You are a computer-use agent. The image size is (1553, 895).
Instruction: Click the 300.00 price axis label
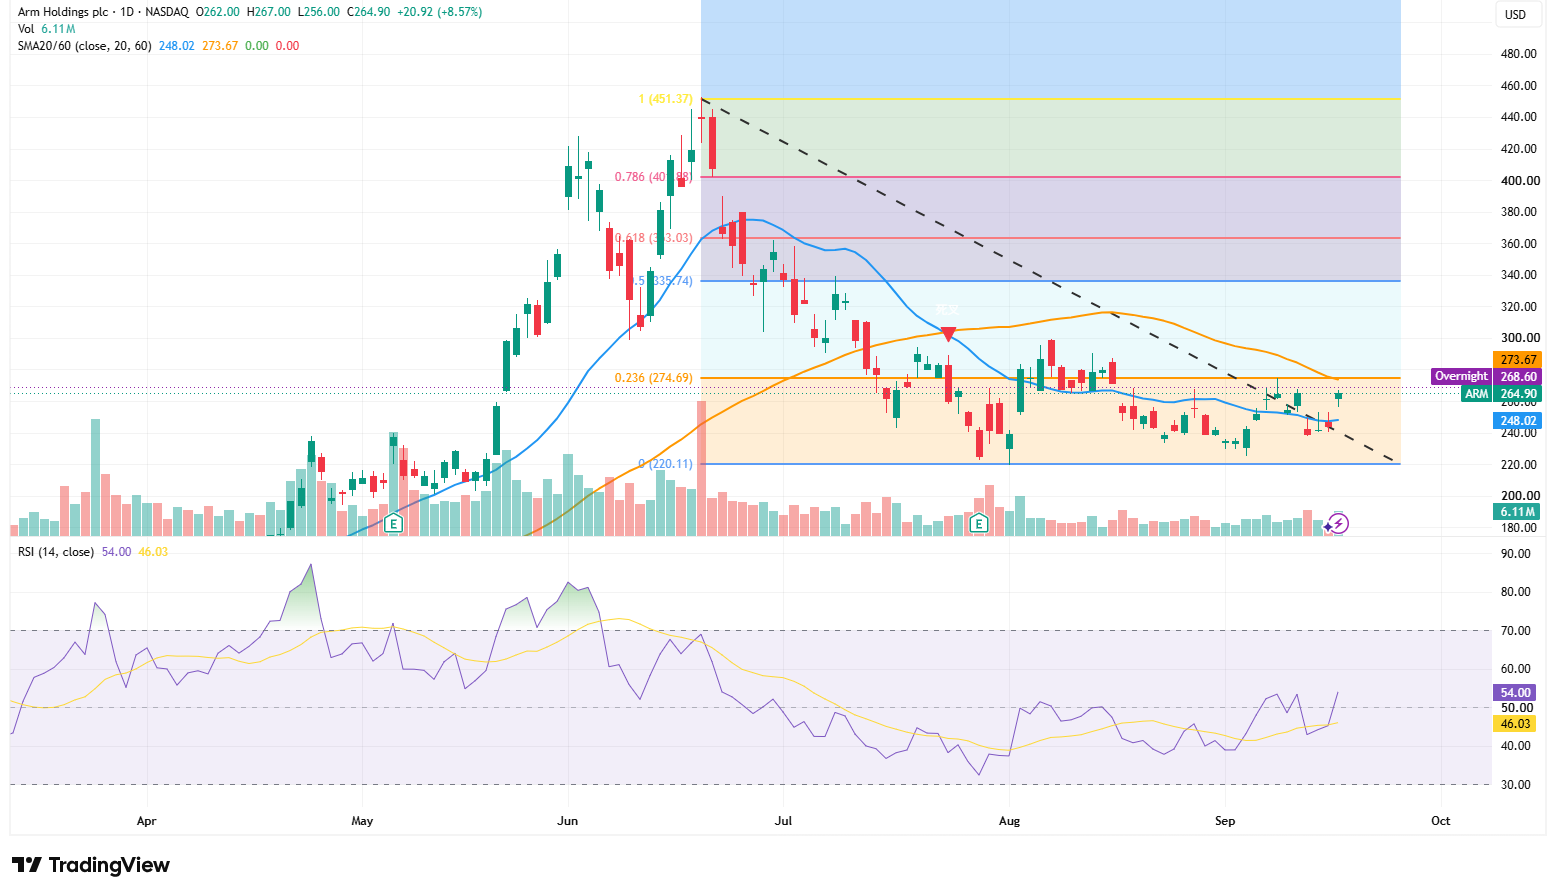pyautogui.click(x=1519, y=338)
